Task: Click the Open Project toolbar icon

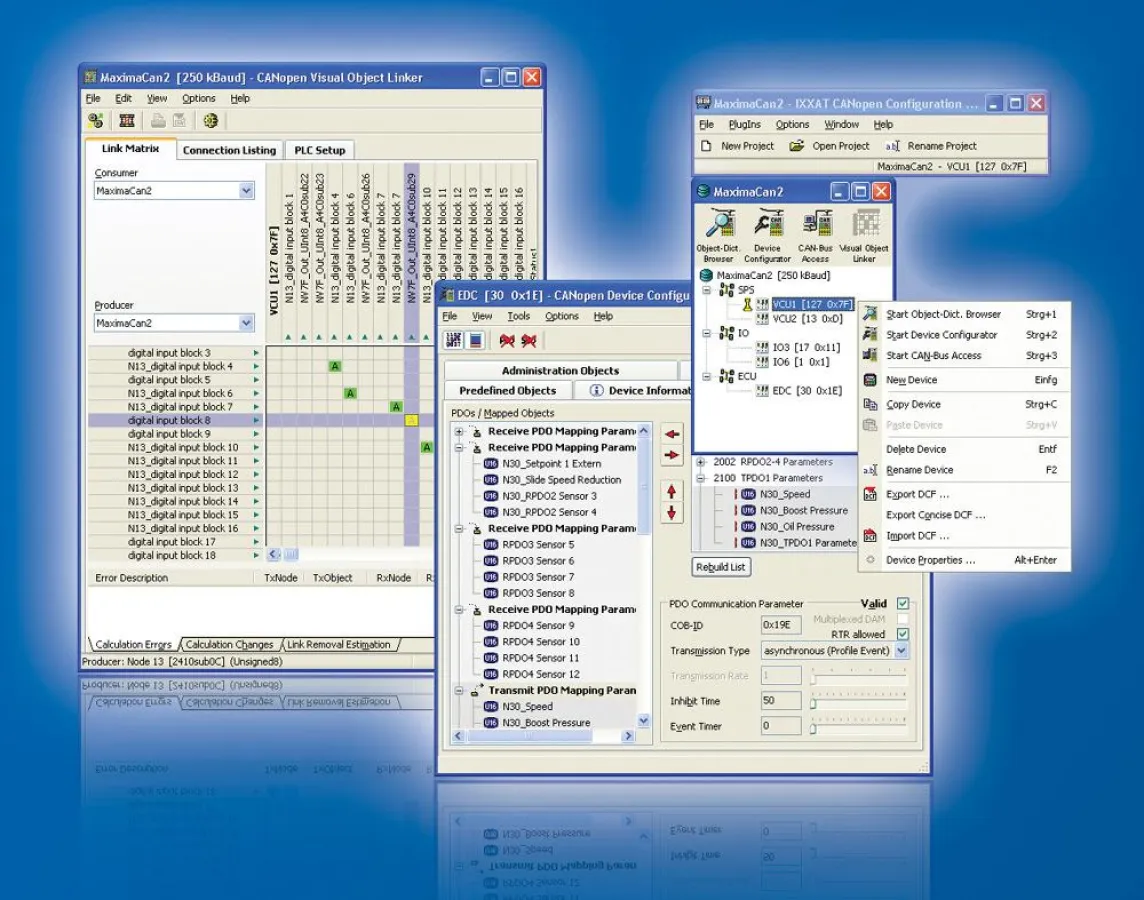Action: click(797, 146)
